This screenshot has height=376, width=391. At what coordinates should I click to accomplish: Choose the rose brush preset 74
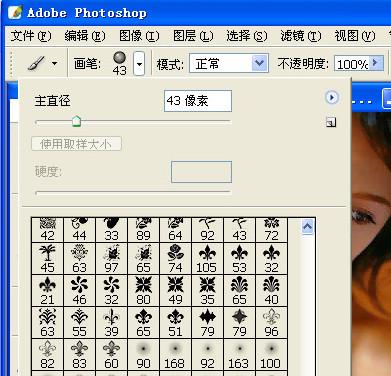(175, 259)
